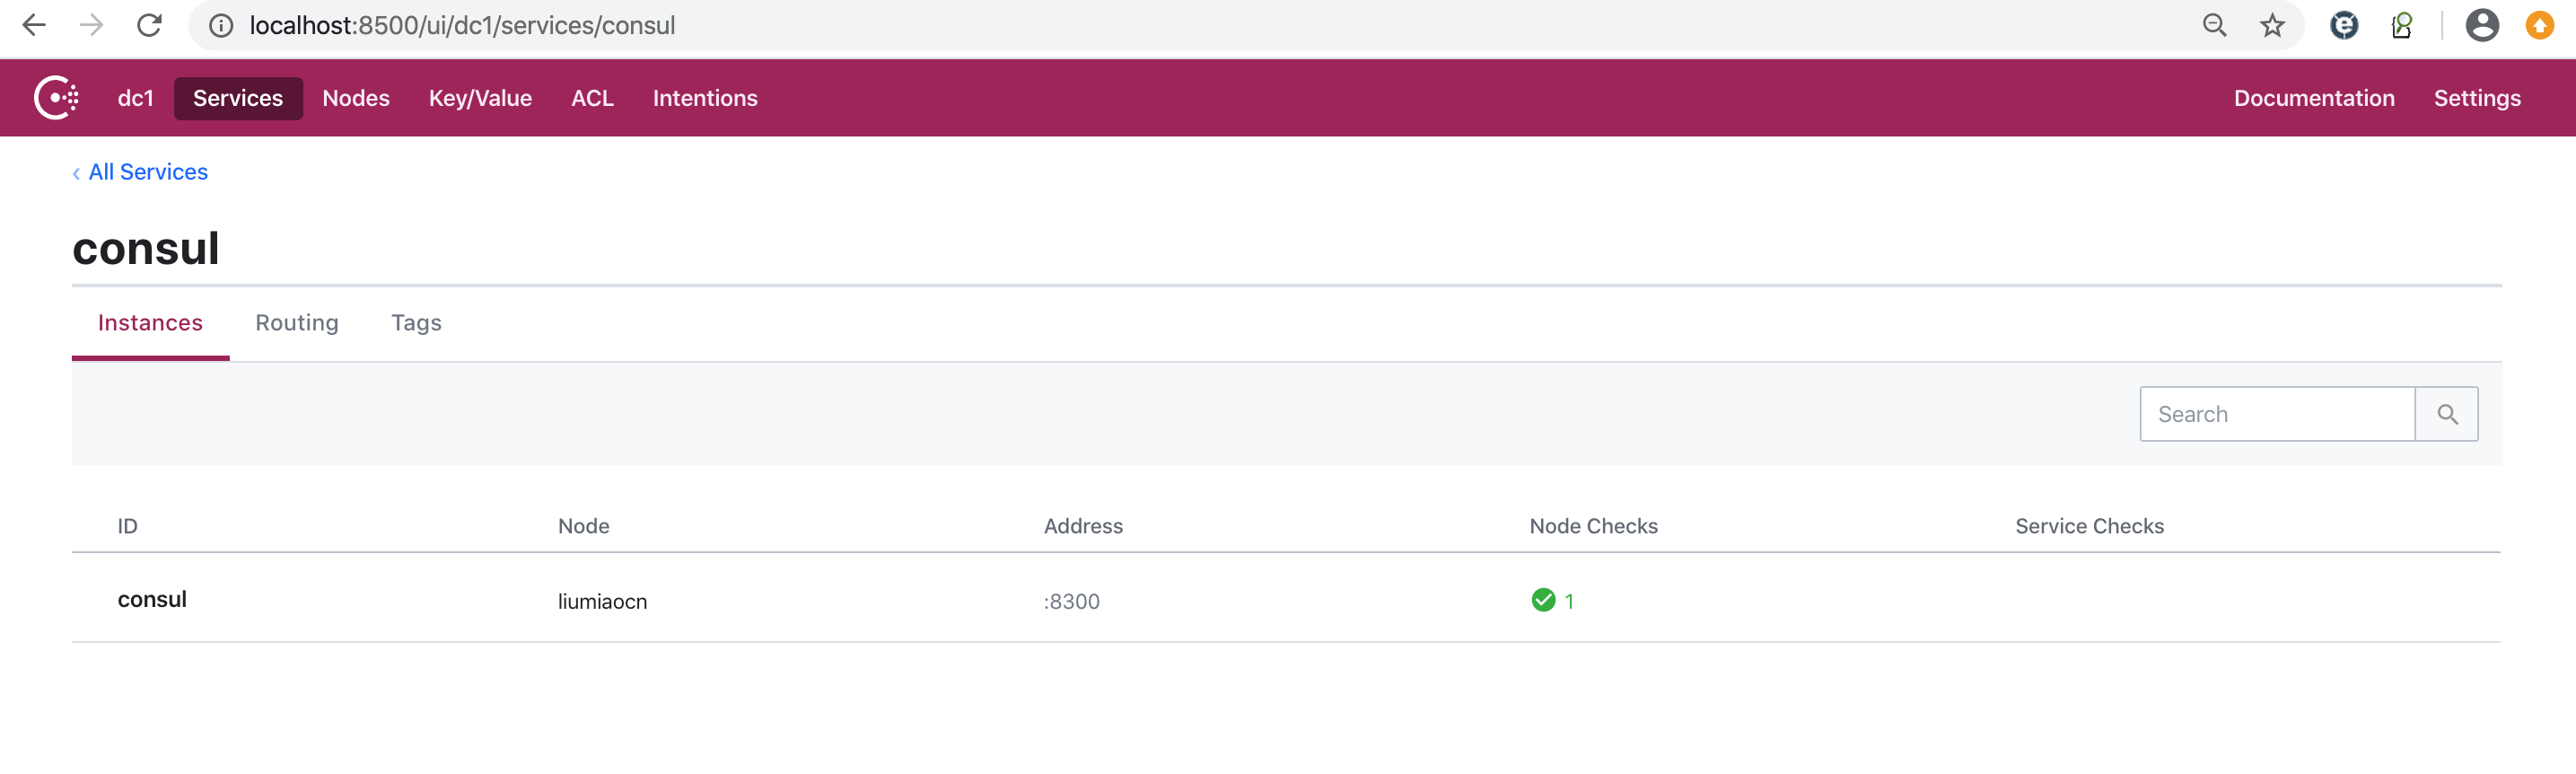Click the zoom-out magnifier icon in the address bar
The image size is (2576, 774).
(x=2215, y=25)
